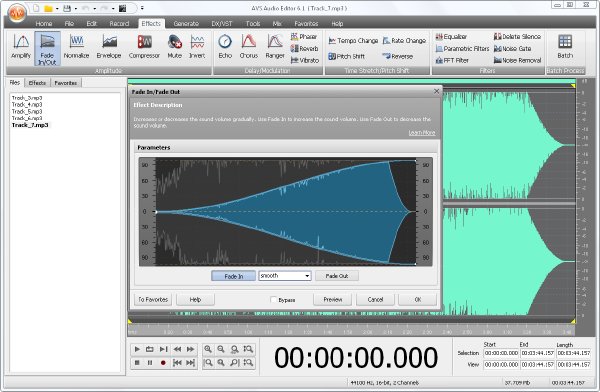Apply the Invert effect
The image size is (600, 392).
pos(197,47)
